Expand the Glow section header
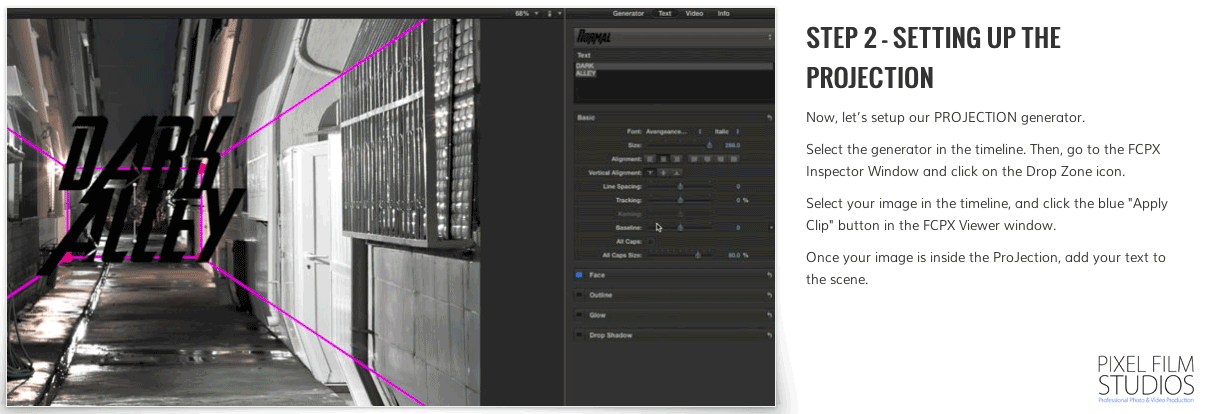The width and height of the screenshot is (1205, 414). point(675,315)
